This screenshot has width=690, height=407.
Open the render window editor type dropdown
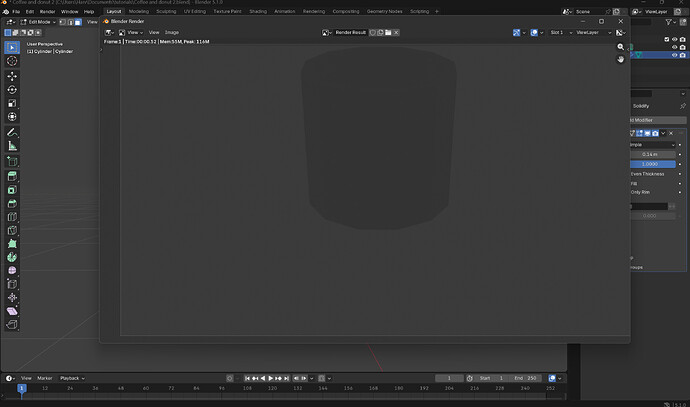(x=109, y=33)
